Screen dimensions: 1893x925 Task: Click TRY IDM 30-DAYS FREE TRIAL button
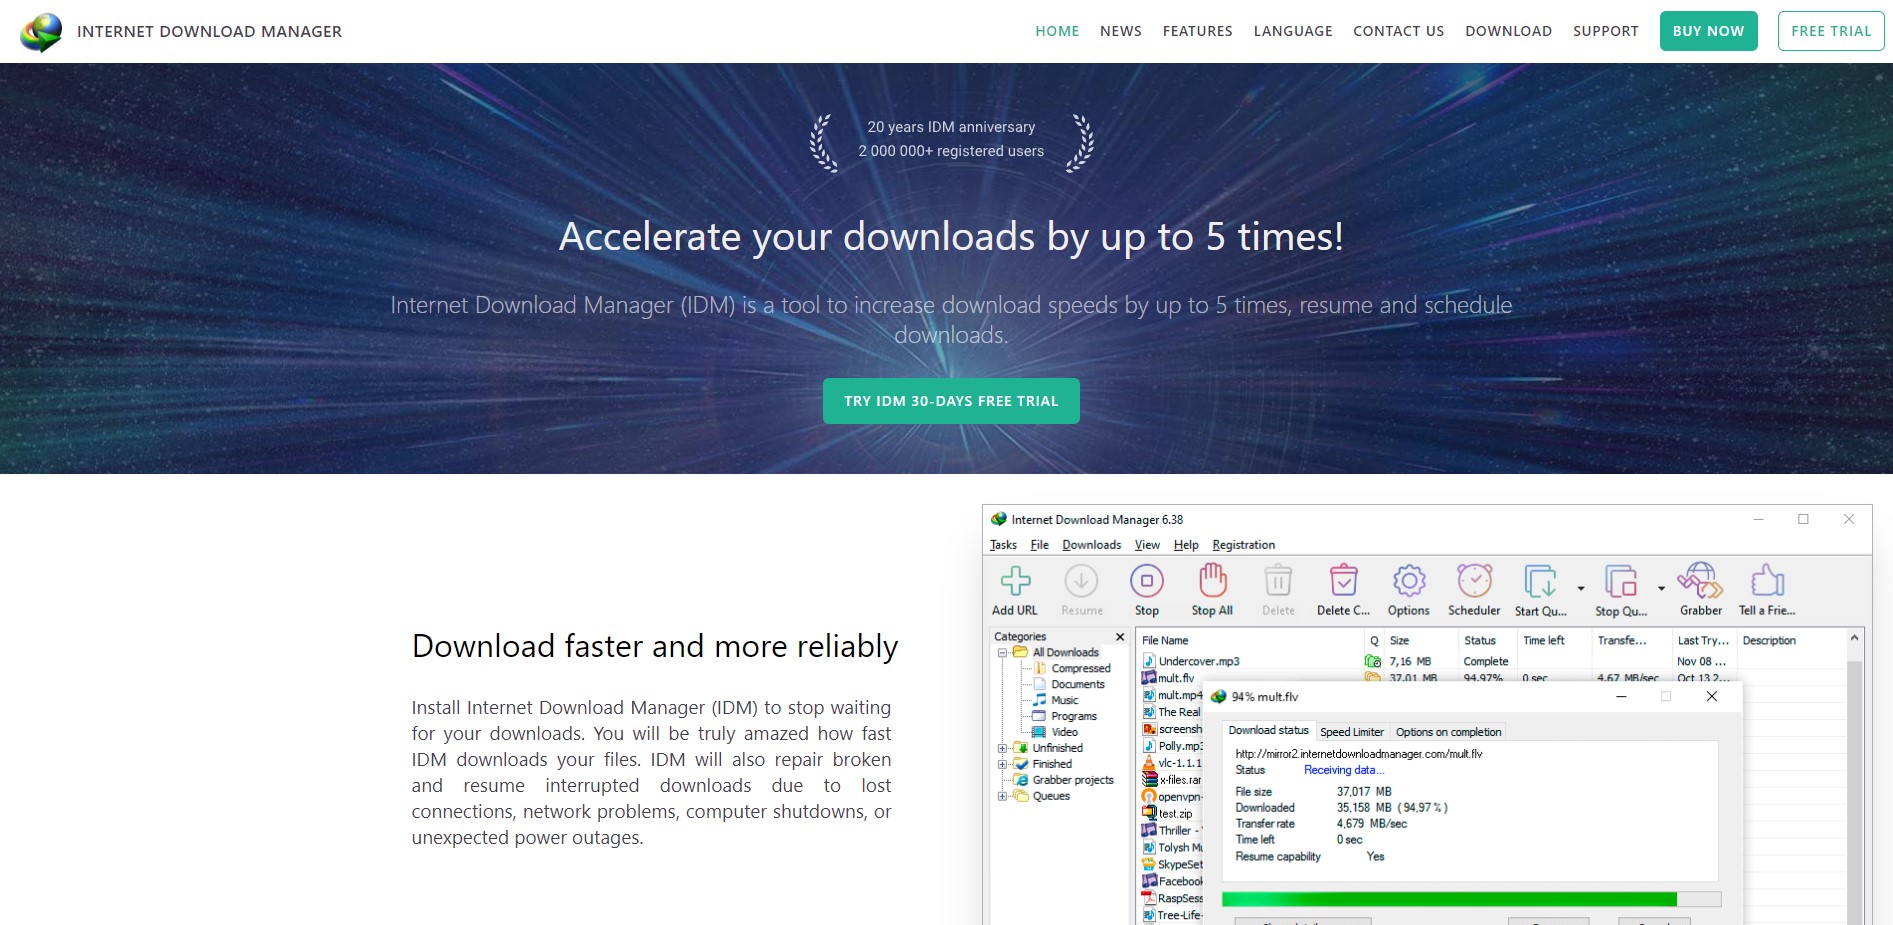click(x=950, y=401)
